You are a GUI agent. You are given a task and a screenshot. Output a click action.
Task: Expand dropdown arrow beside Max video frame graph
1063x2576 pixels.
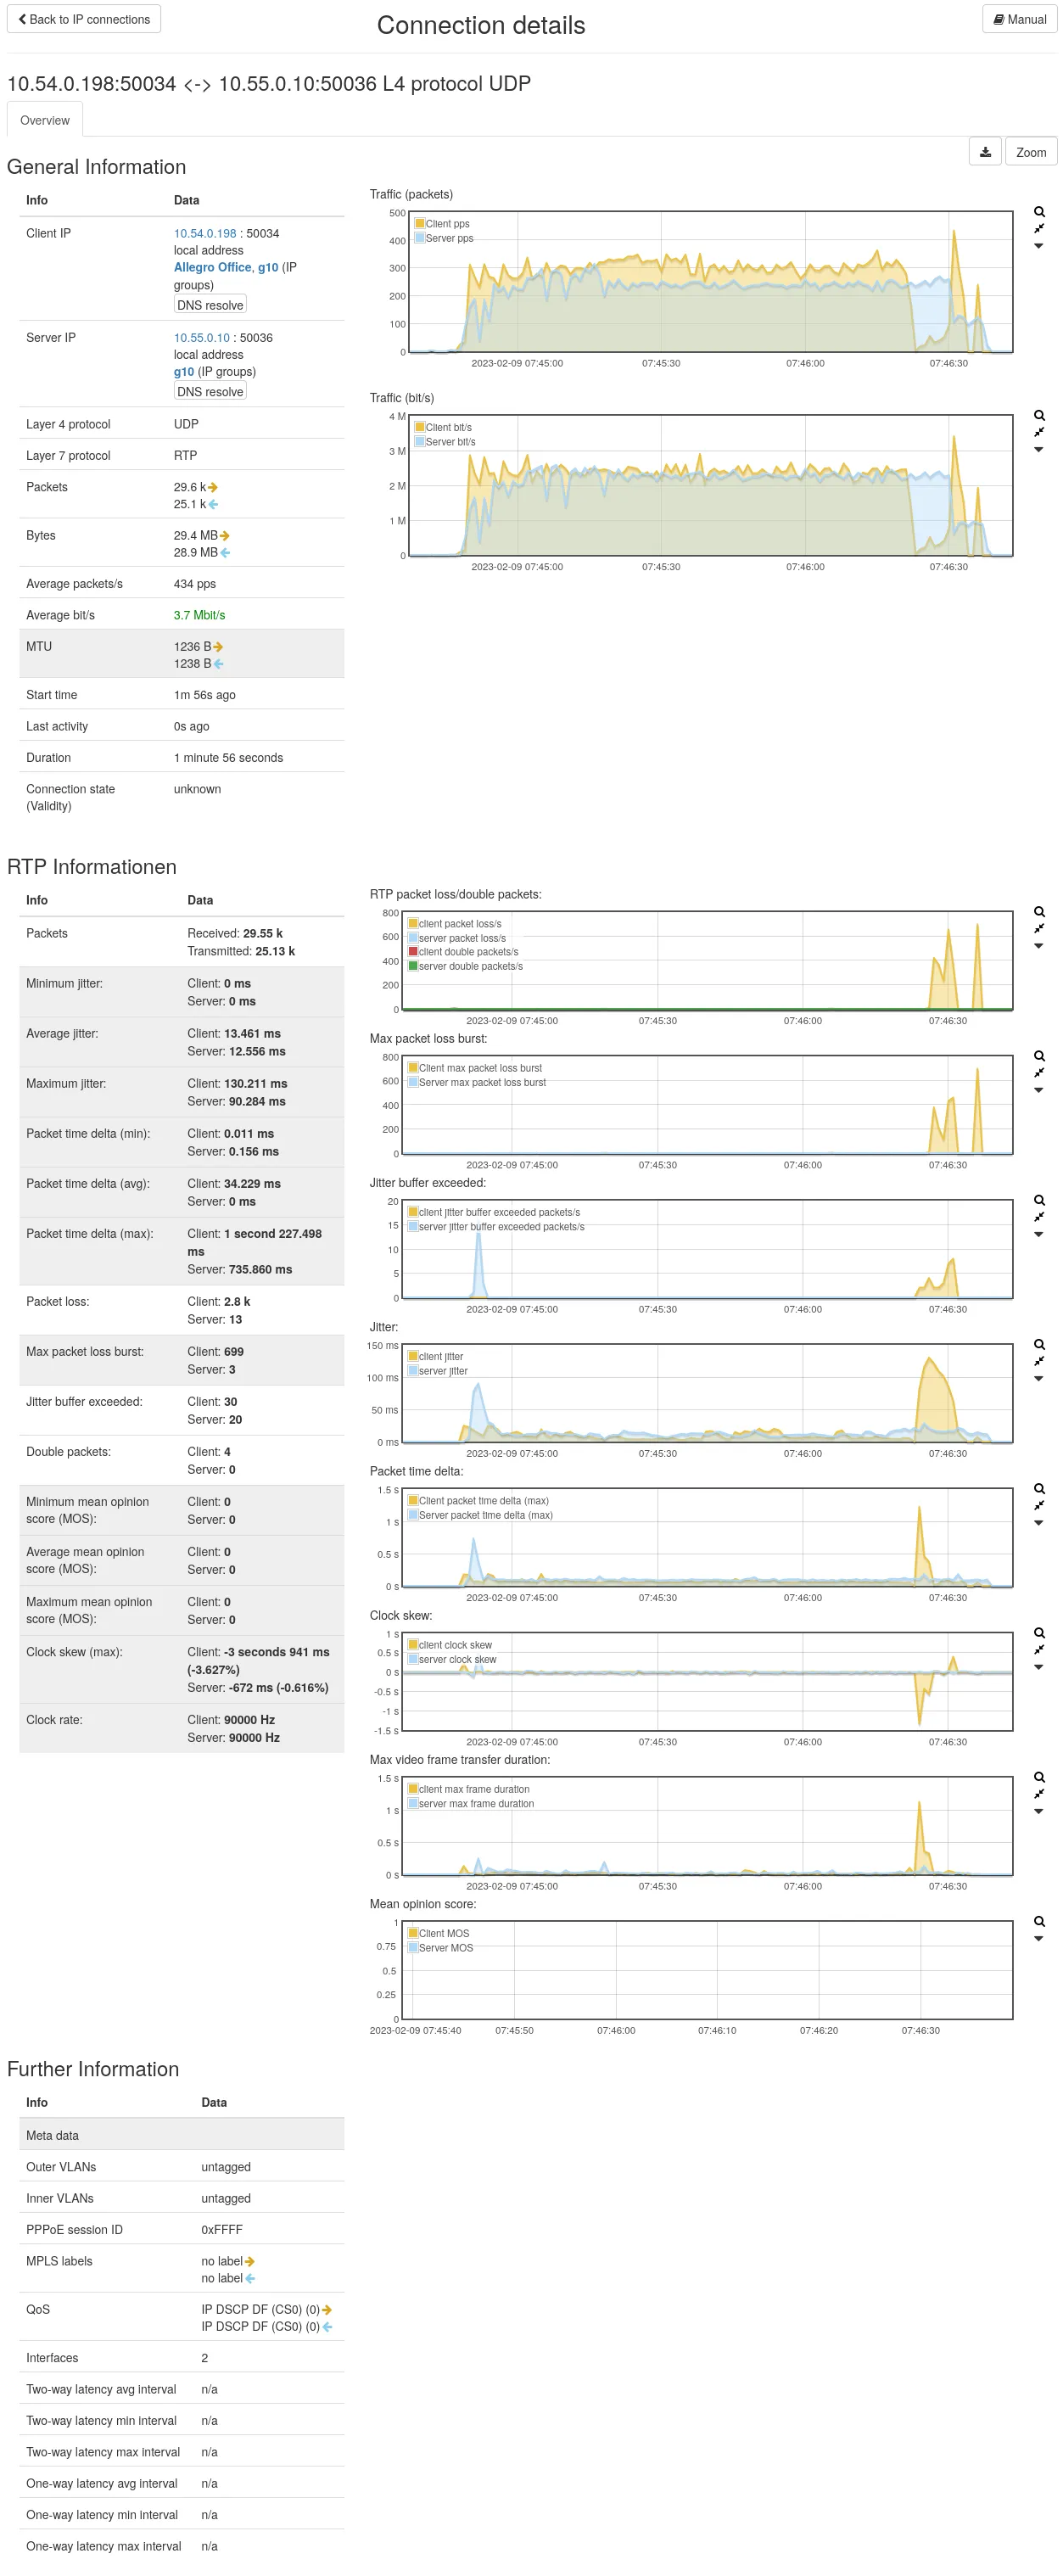[x=1039, y=1811]
